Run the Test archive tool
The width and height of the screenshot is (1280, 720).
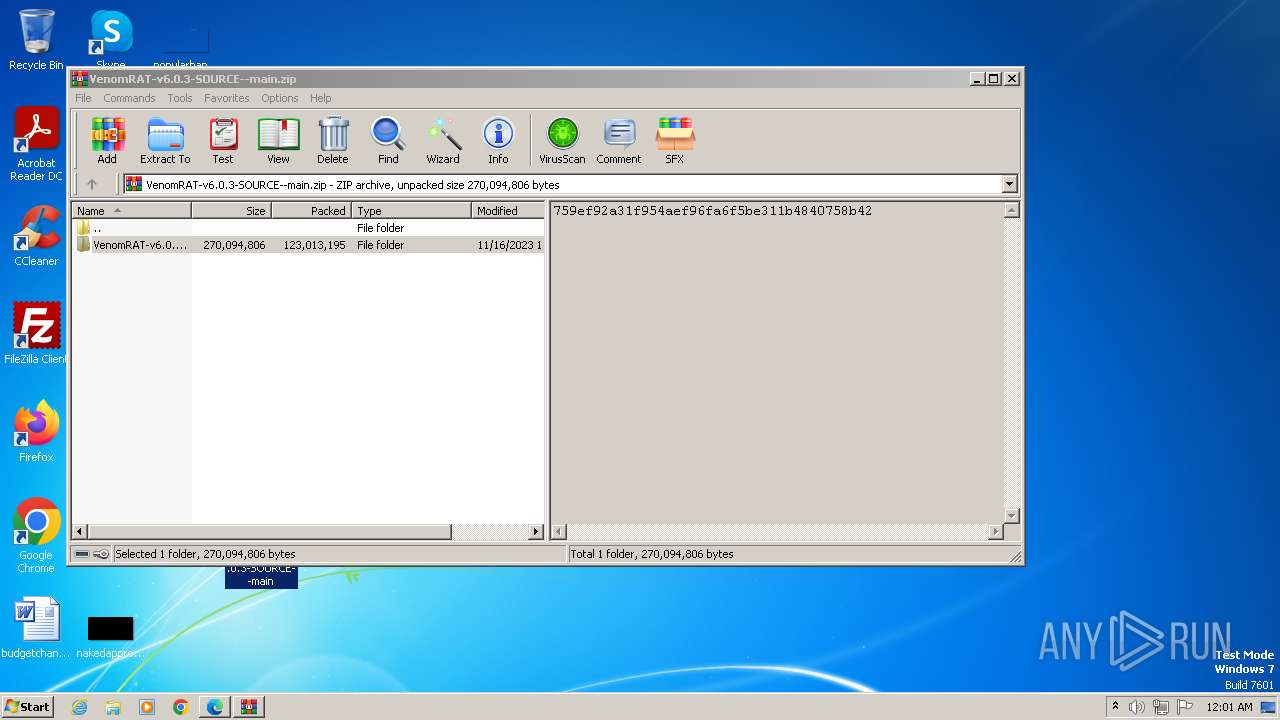tap(223, 140)
